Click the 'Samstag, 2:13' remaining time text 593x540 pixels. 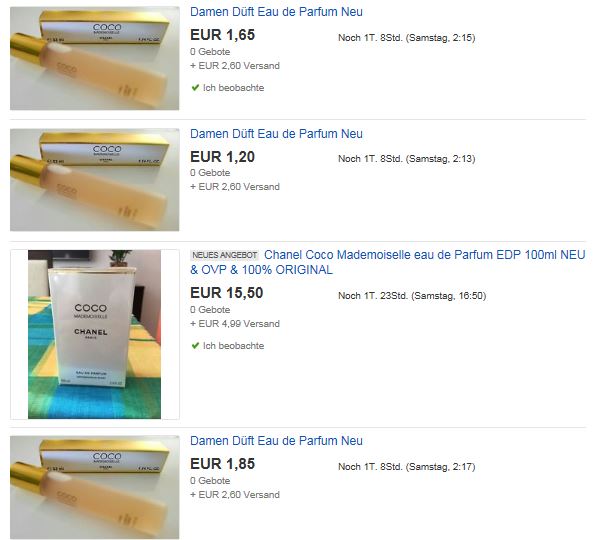(441, 159)
